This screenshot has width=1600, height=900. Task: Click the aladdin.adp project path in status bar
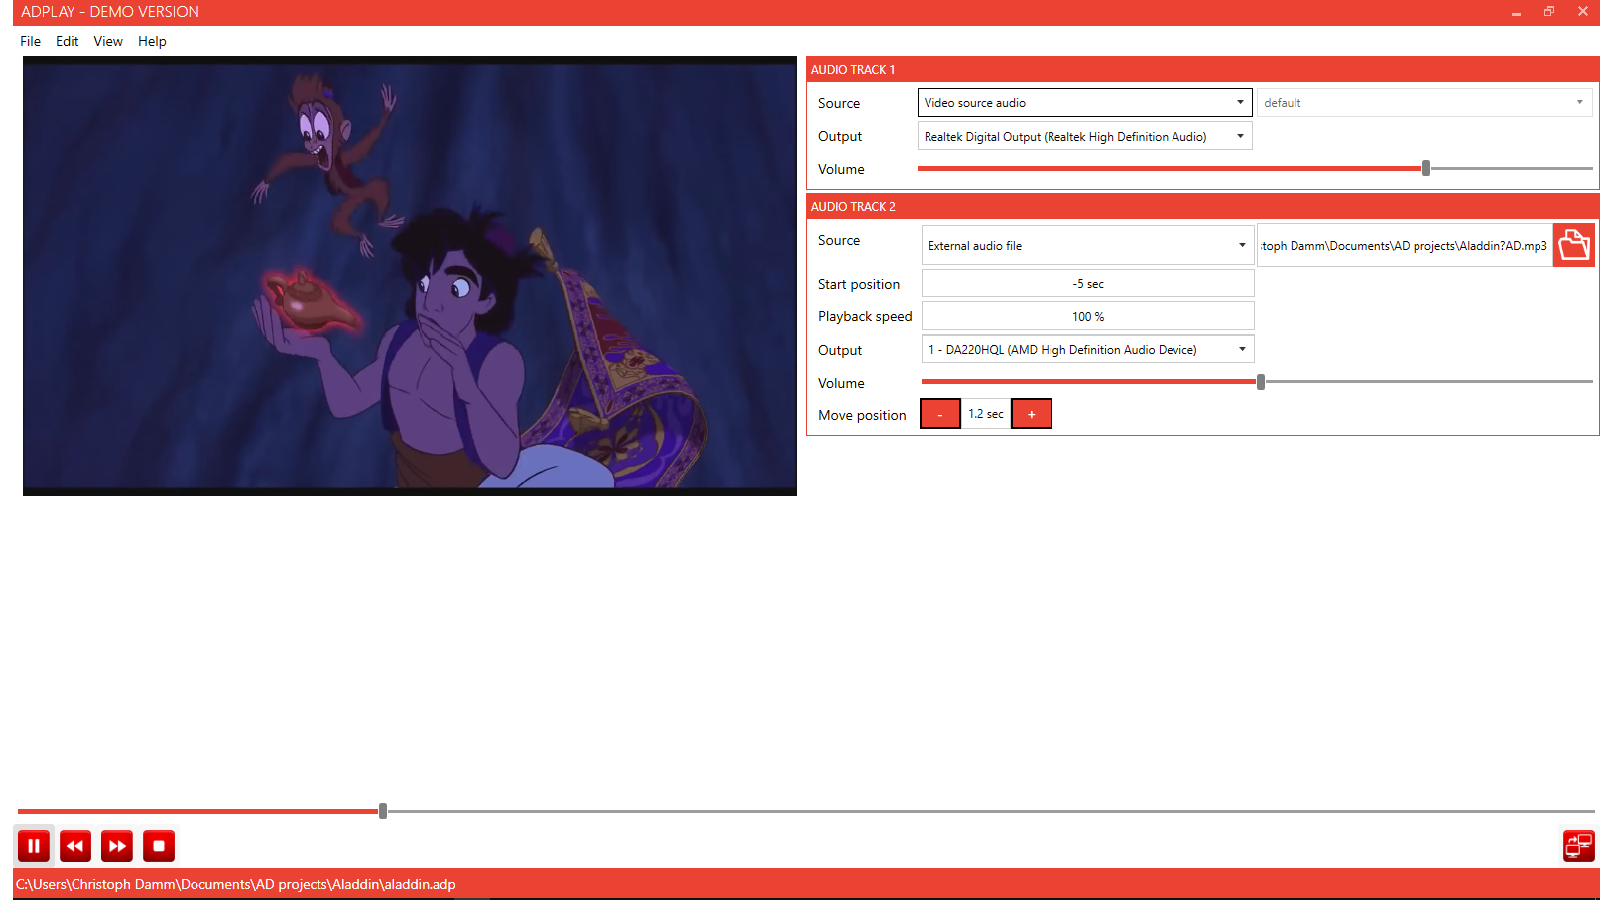point(236,884)
